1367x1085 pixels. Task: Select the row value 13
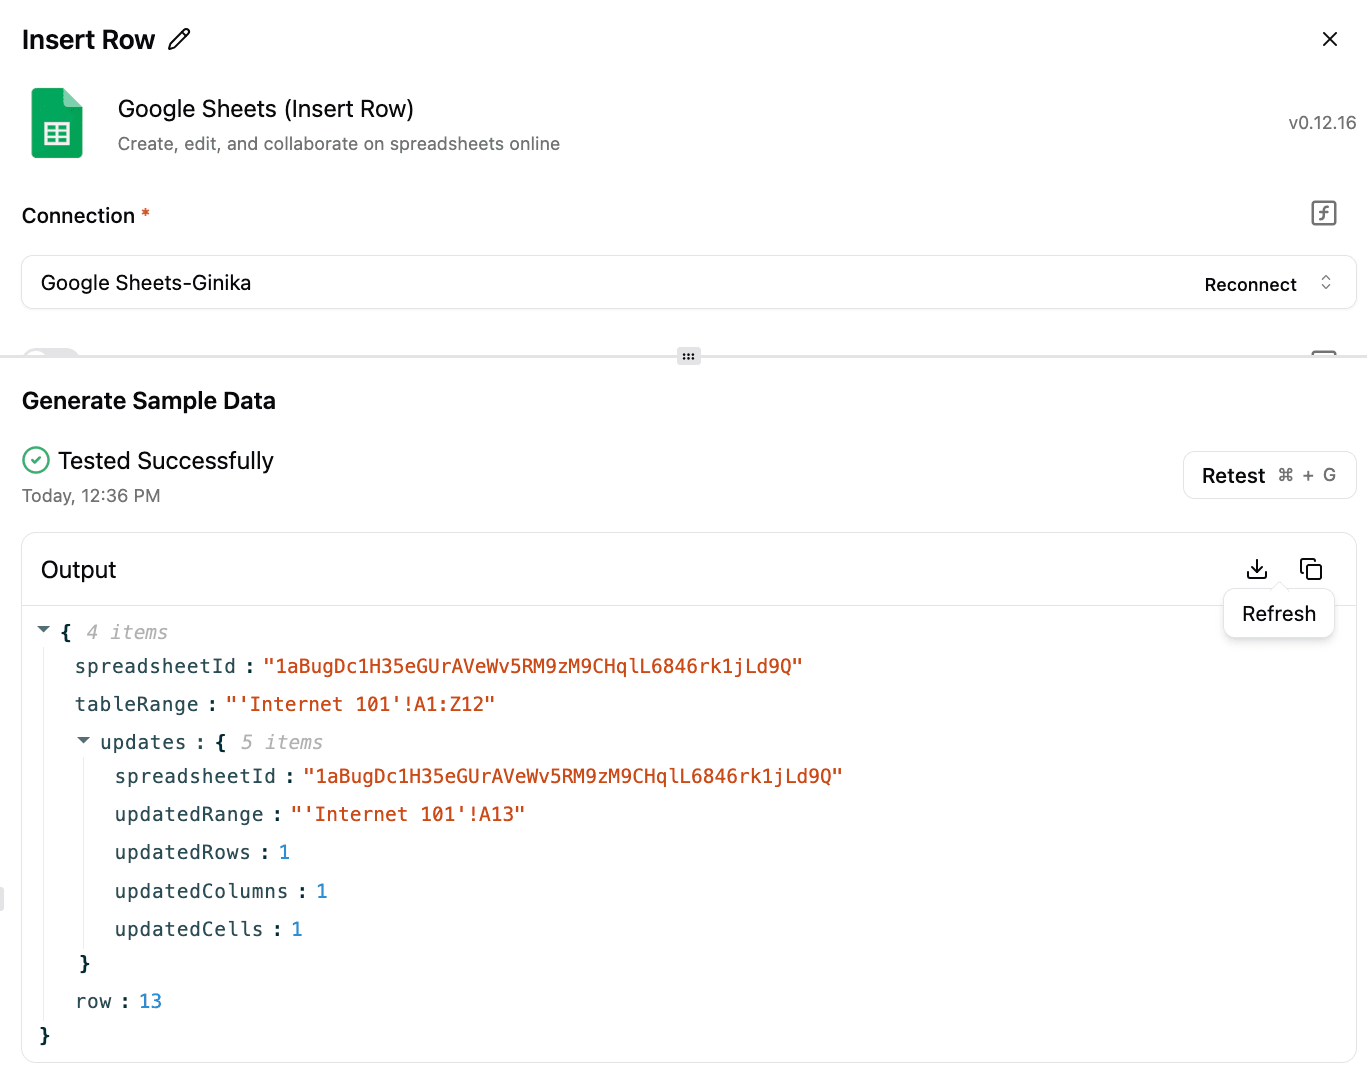point(150,1002)
